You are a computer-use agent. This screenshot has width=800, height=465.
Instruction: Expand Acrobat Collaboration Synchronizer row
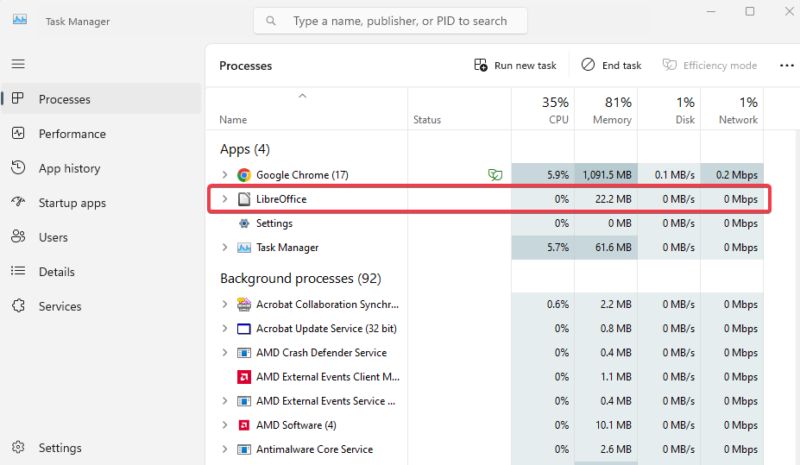tap(224, 304)
